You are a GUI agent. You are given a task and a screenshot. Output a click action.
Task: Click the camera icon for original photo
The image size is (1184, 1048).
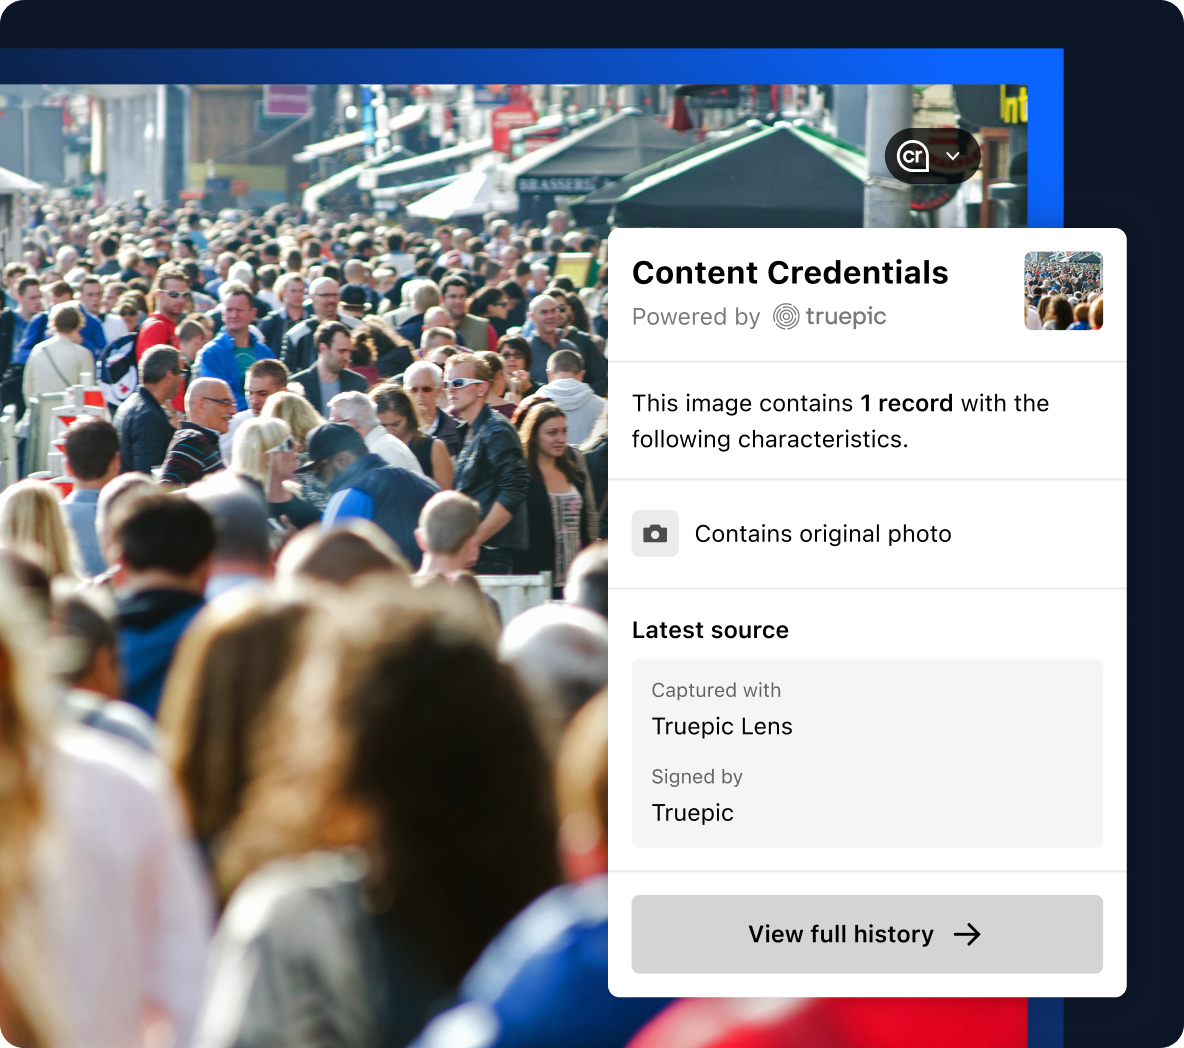655,534
